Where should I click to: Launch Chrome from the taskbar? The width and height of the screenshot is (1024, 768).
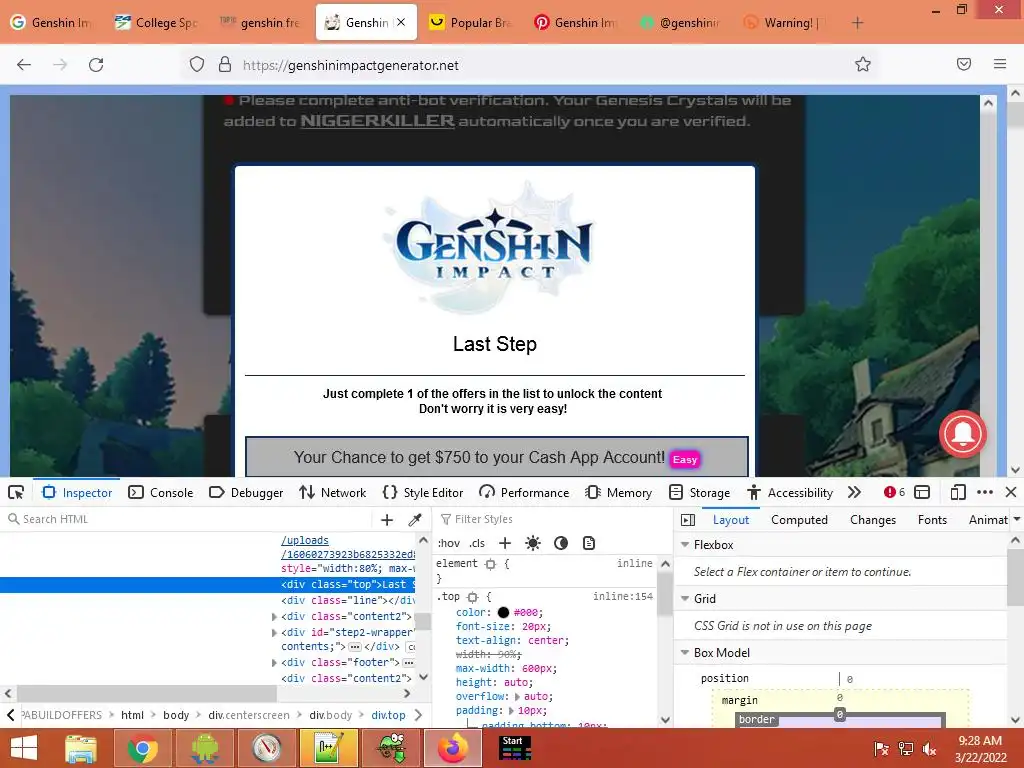(142, 748)
